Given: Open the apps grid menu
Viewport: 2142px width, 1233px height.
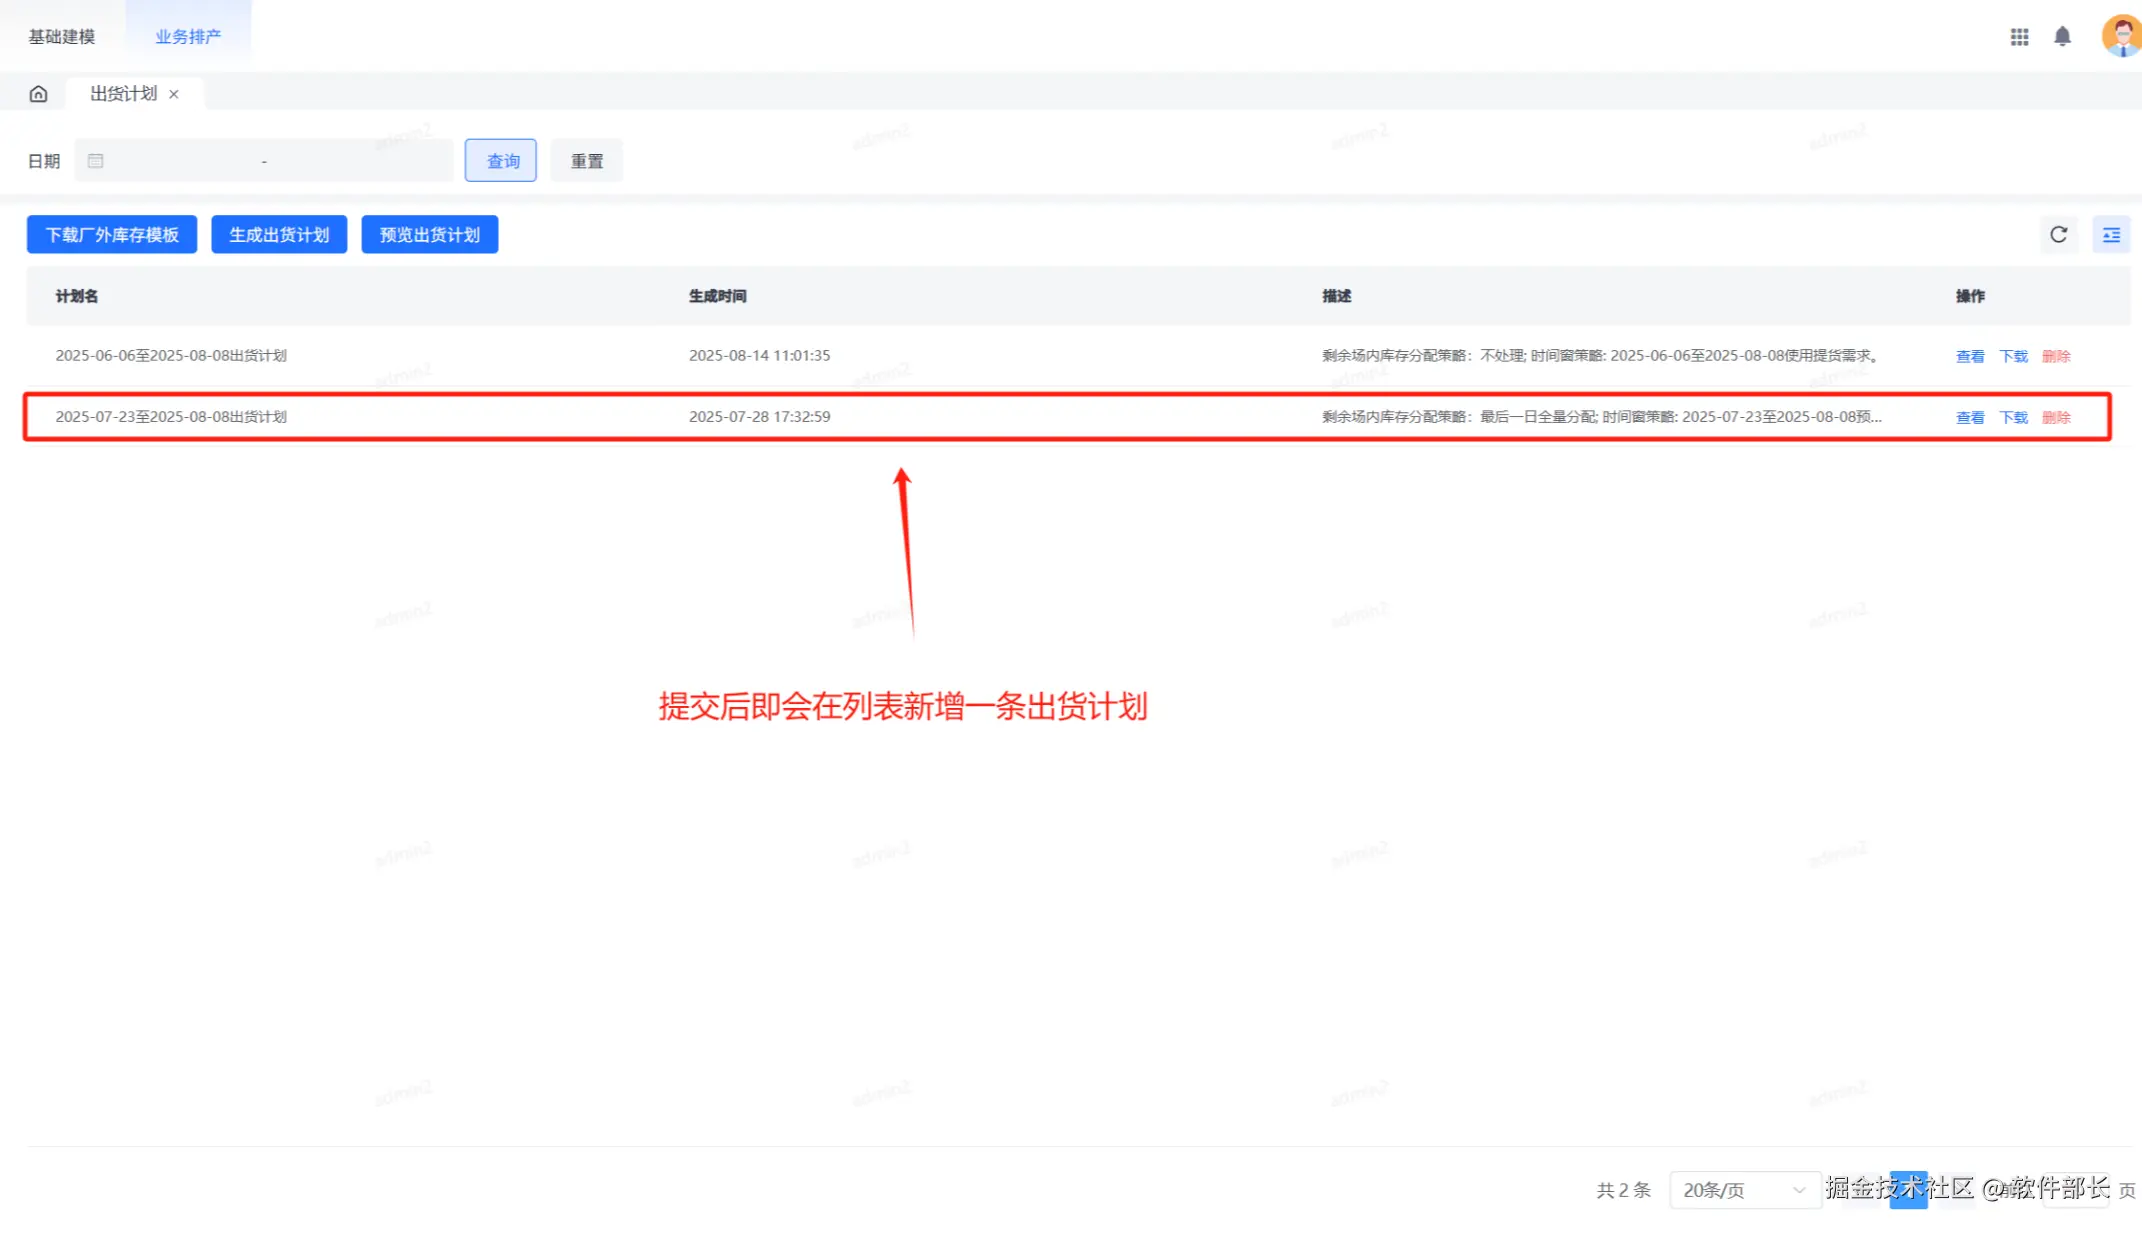Looking at the screenshot, I should (x=2019, y=37).
